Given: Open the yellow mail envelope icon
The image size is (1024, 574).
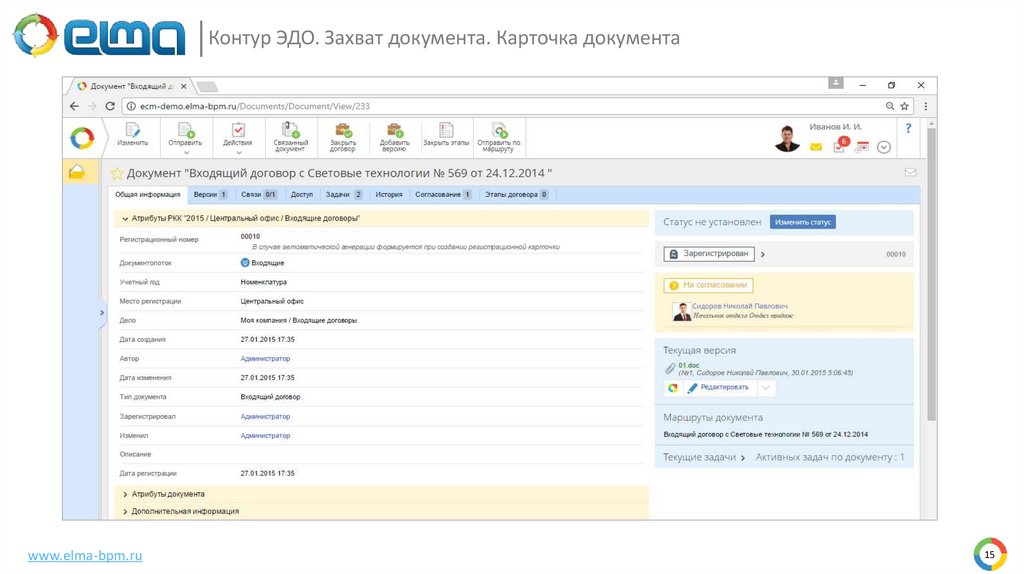Looking at the screenshot, I should click(x=816, y=147).
